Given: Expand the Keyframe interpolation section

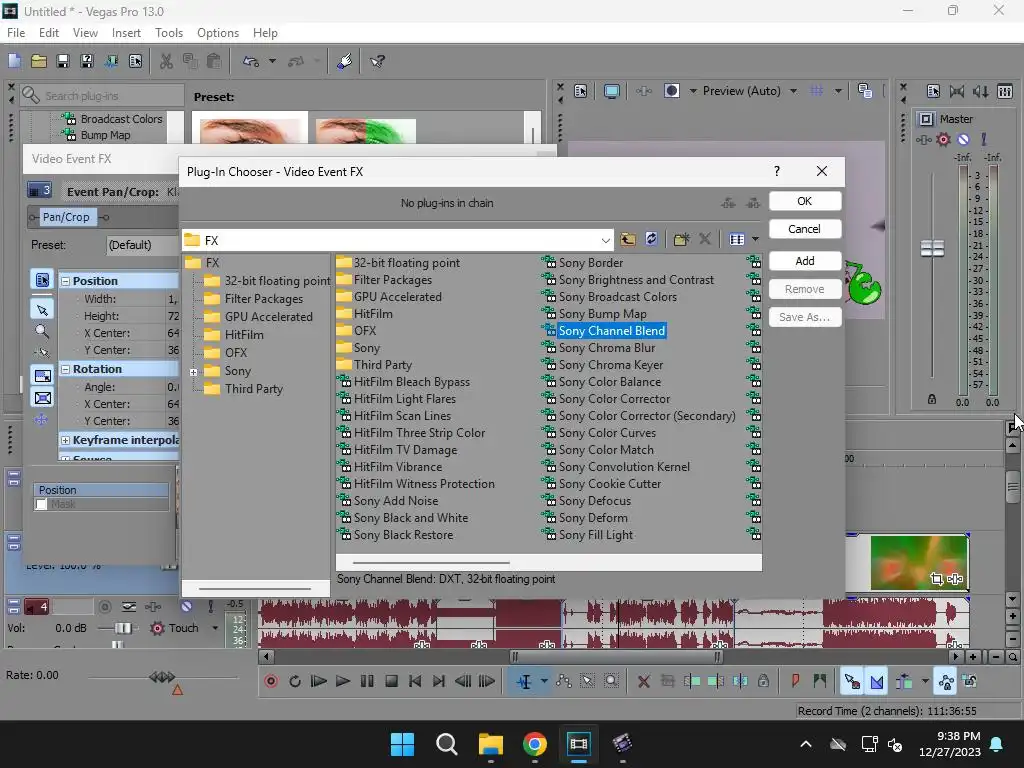Looking at the screenshot, I should coord(65,441).
